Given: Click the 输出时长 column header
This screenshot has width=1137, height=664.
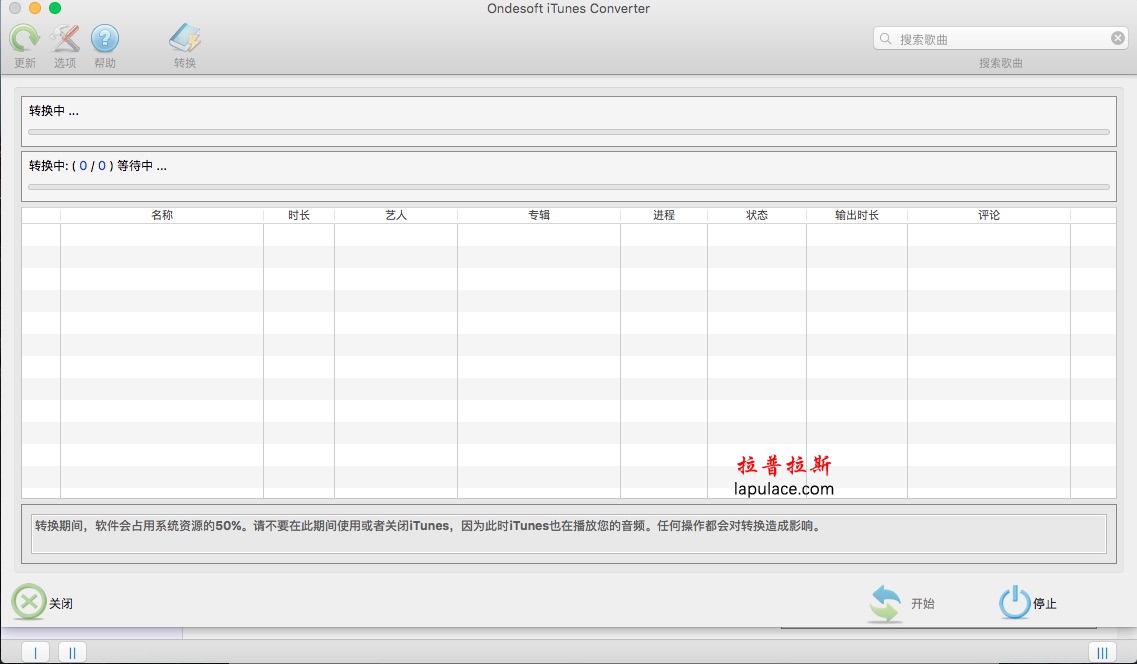Looking at the screenshot, I should [856, 215].
